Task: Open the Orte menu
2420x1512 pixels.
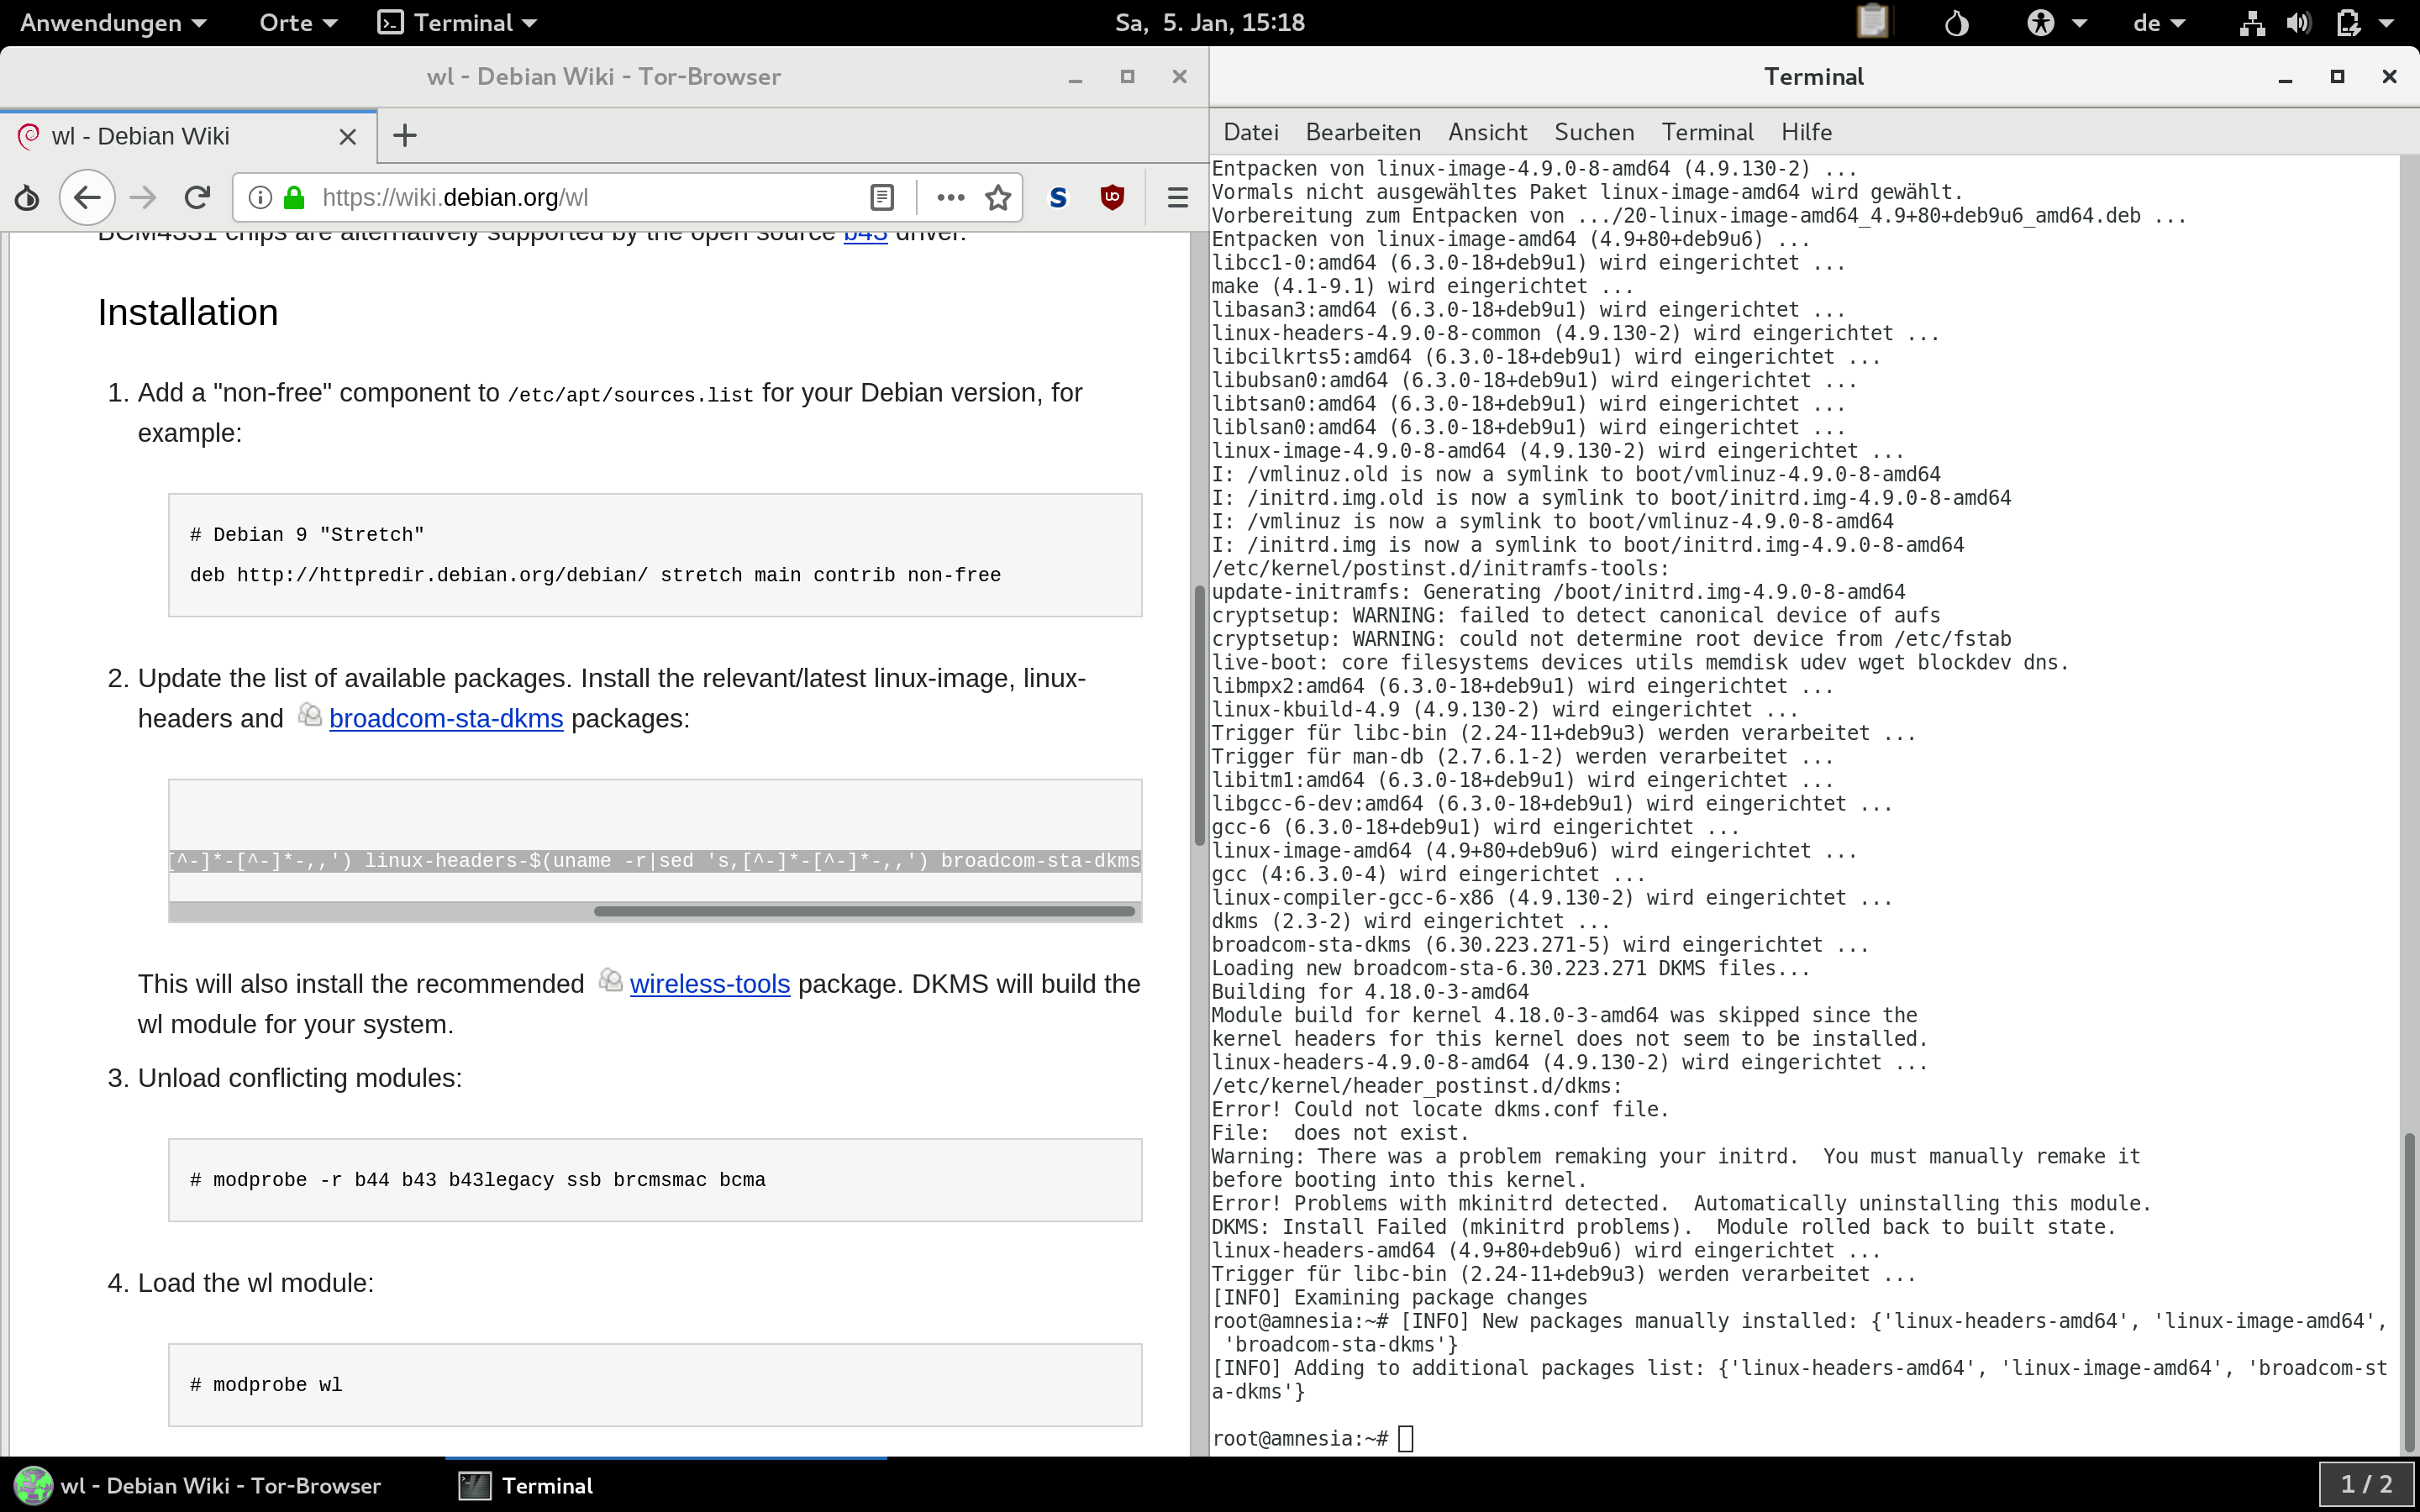Action: click(298, 22)
